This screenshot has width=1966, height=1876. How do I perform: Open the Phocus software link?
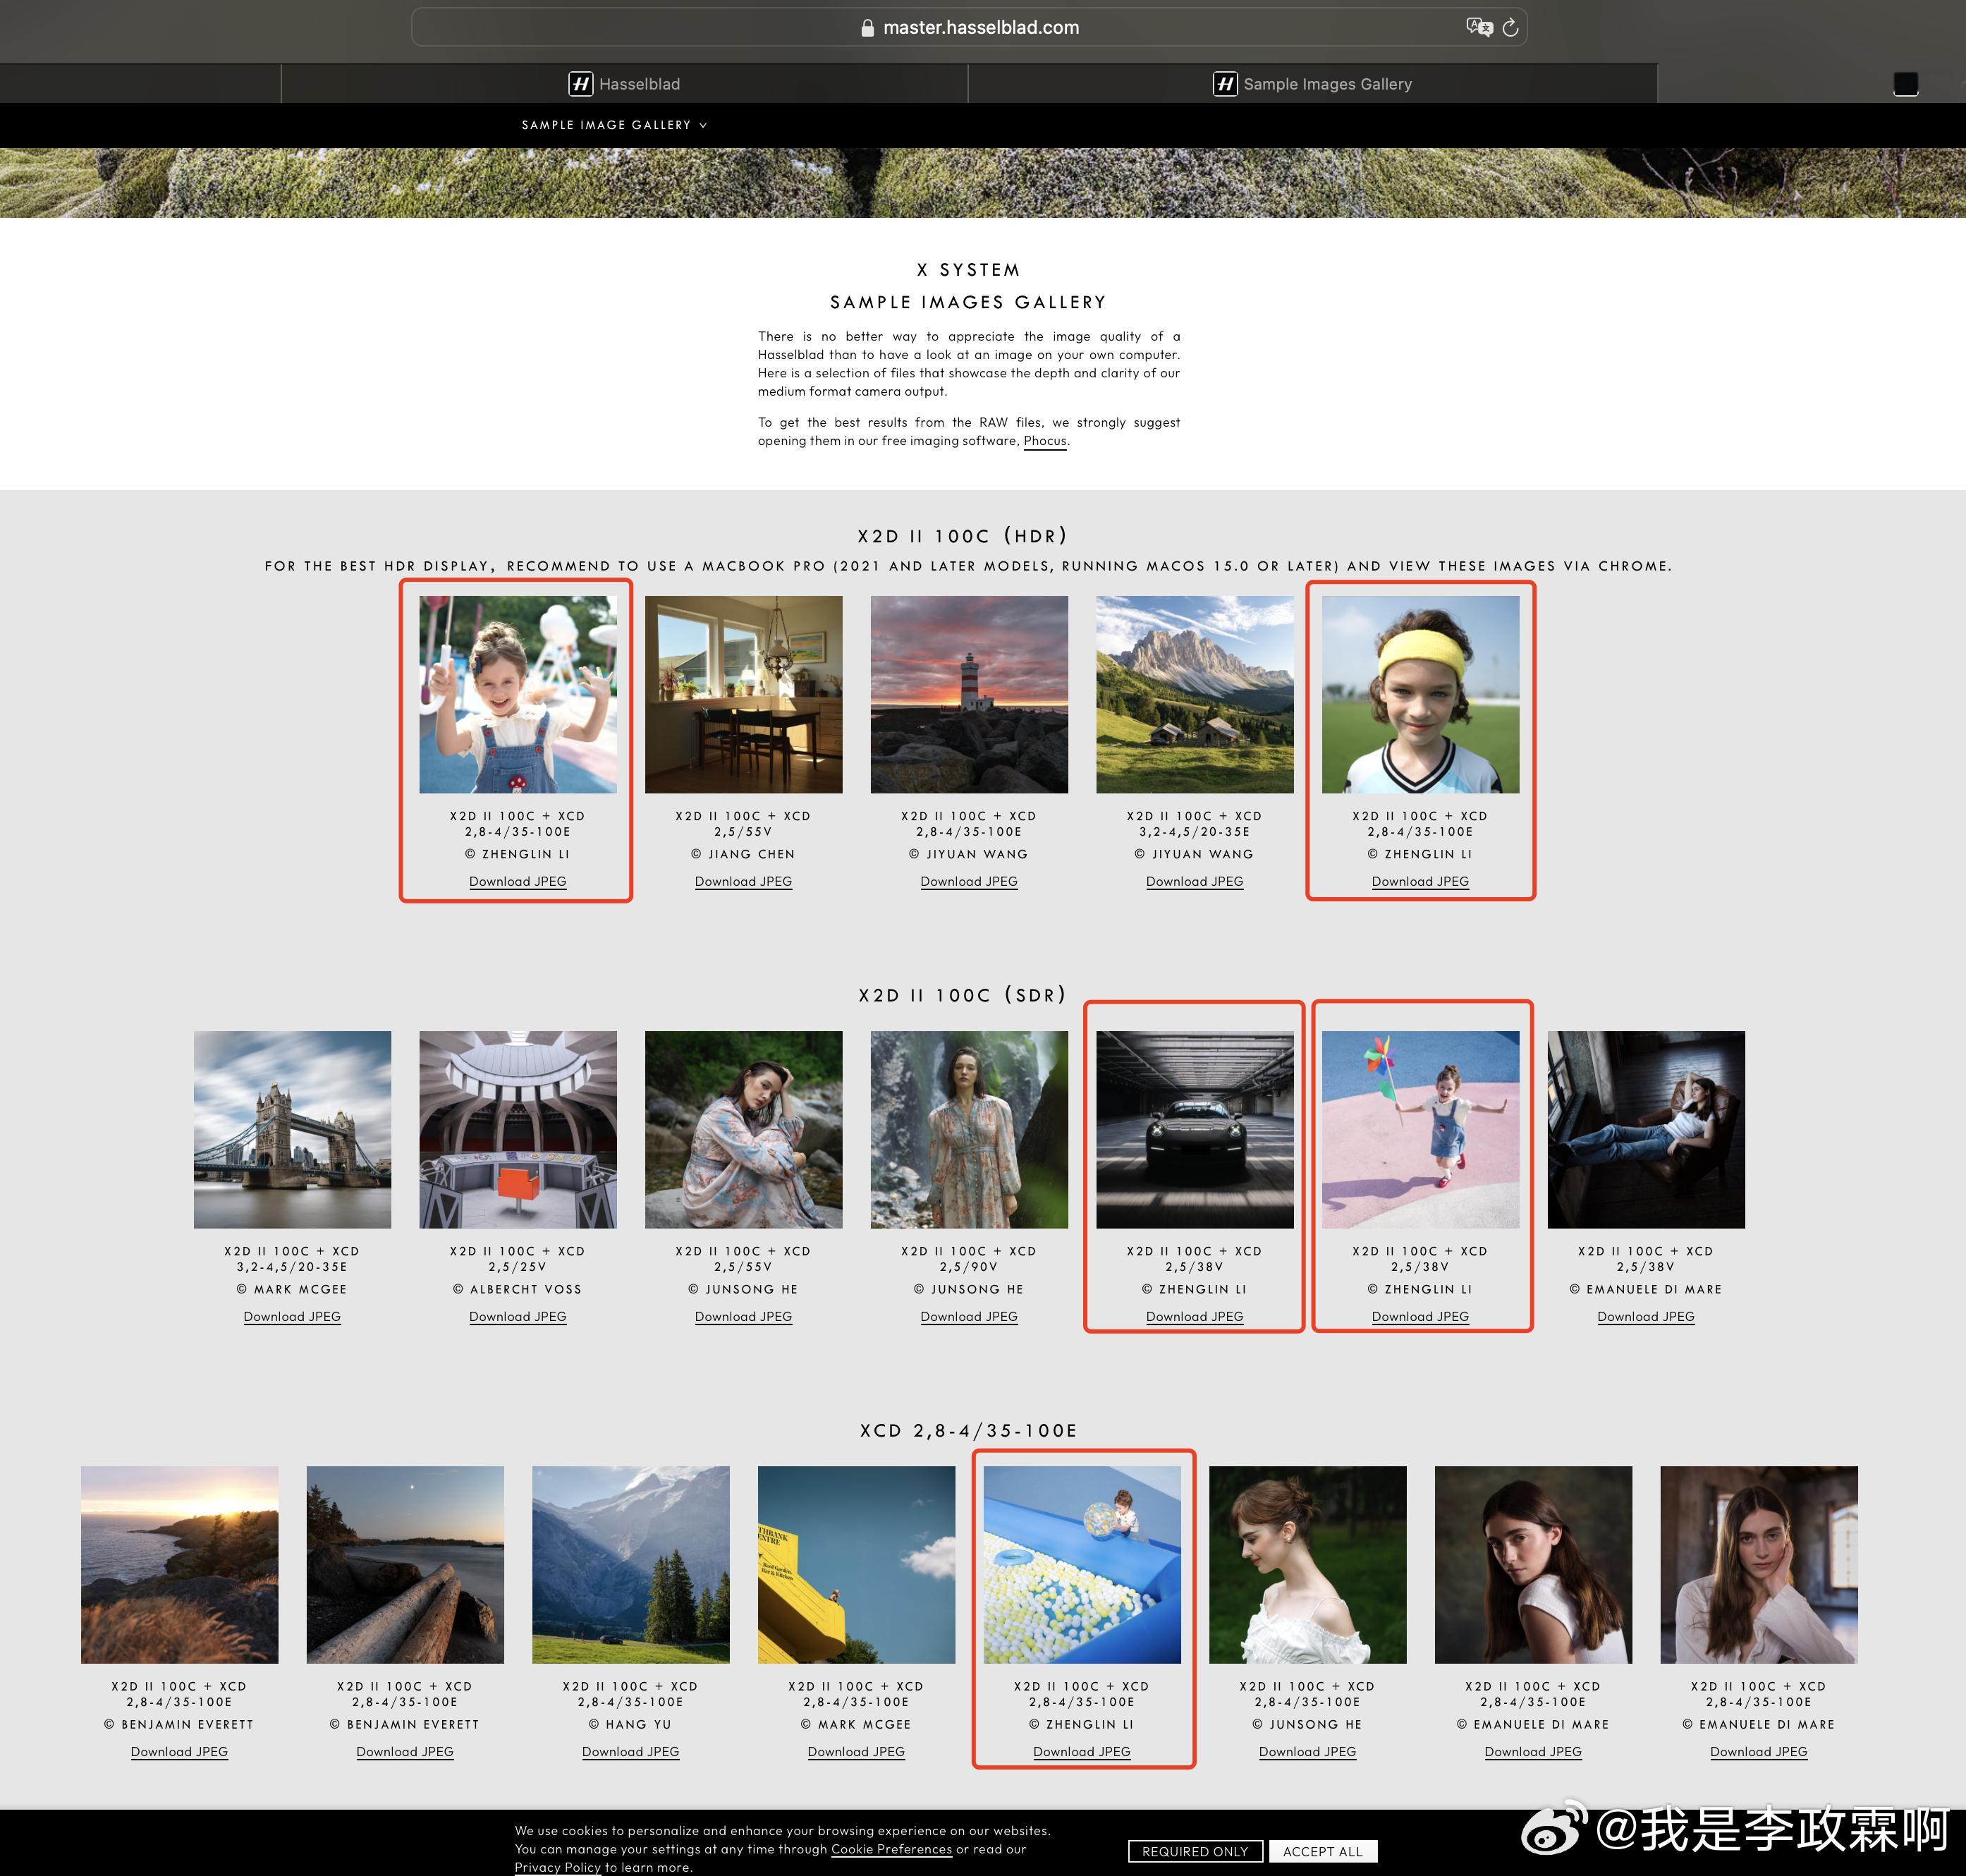point(1045,441)
